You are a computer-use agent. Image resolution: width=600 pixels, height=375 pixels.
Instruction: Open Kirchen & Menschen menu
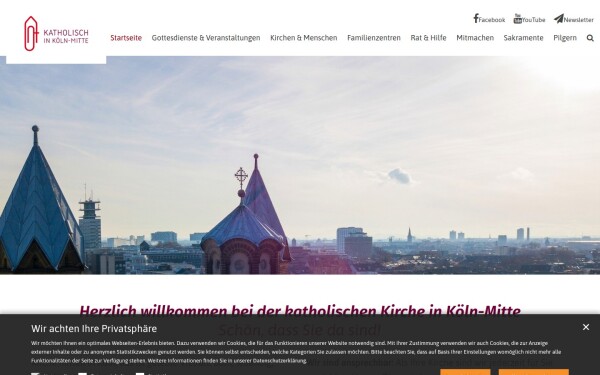(x=303, y=38)
